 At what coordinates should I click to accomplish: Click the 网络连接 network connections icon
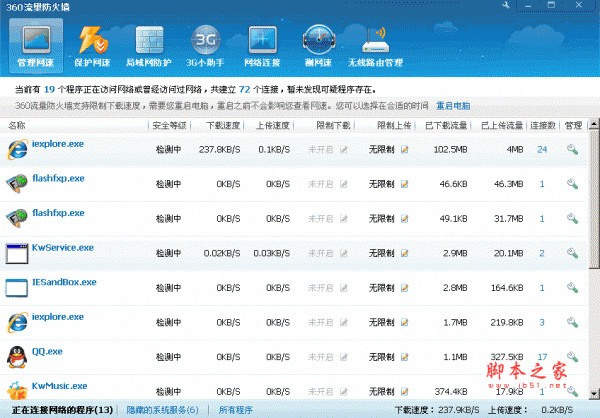tap(264, 48)
